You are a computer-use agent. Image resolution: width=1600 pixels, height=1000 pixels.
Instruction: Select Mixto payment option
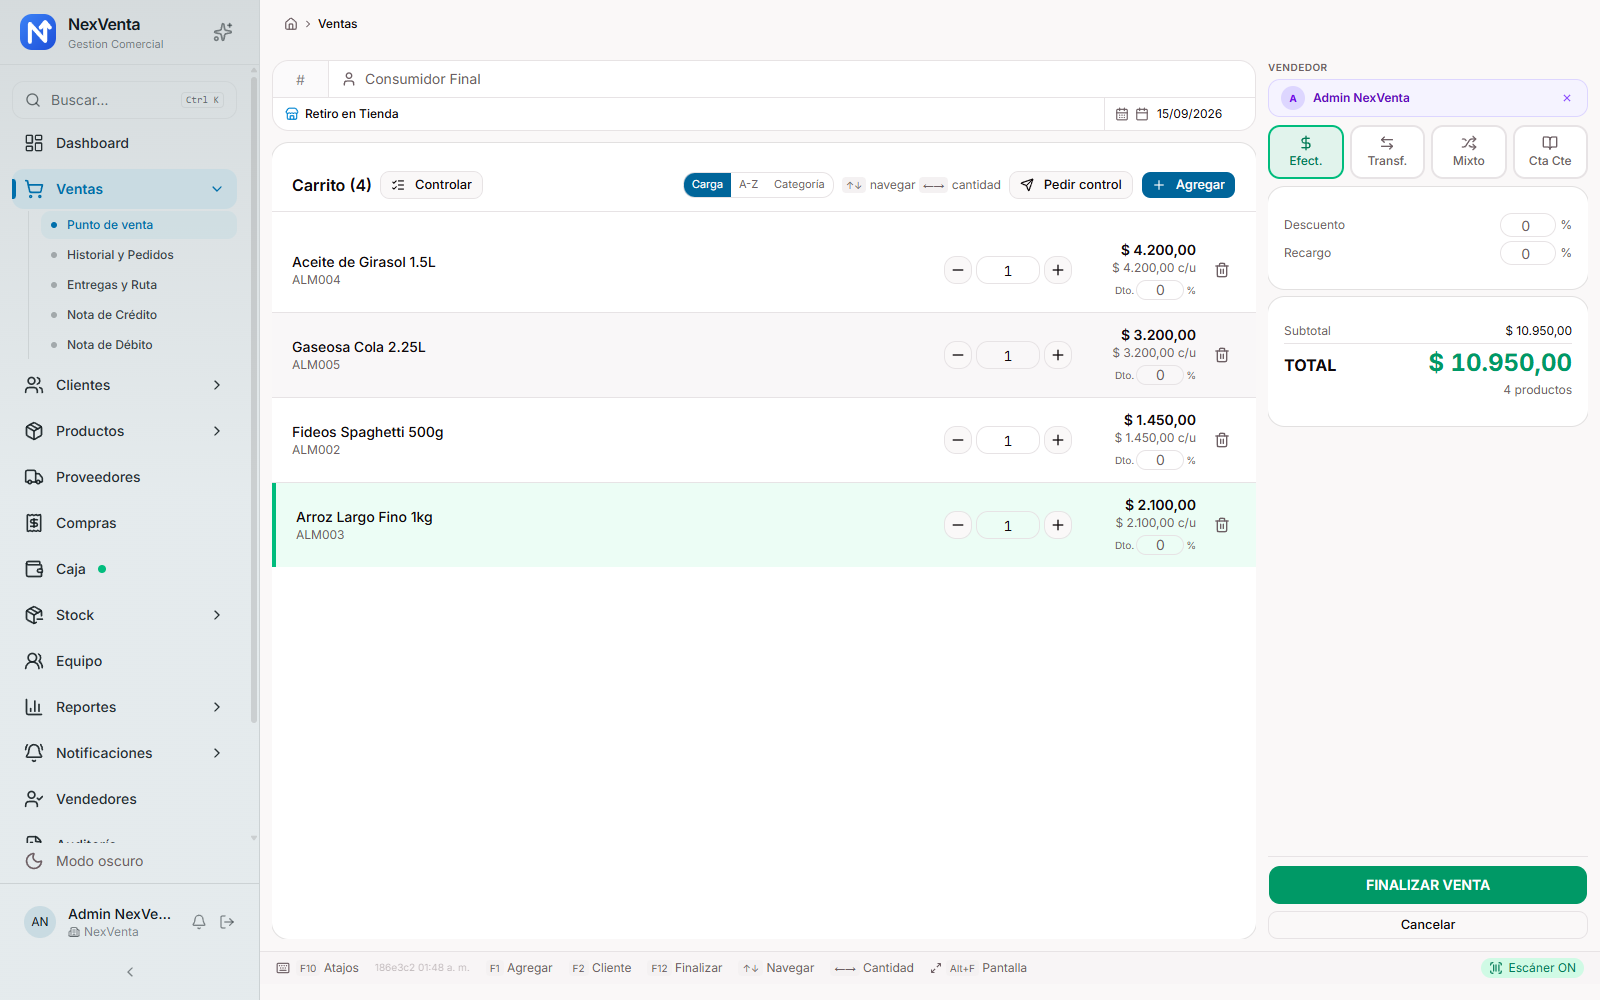(x=1469, y=152)
